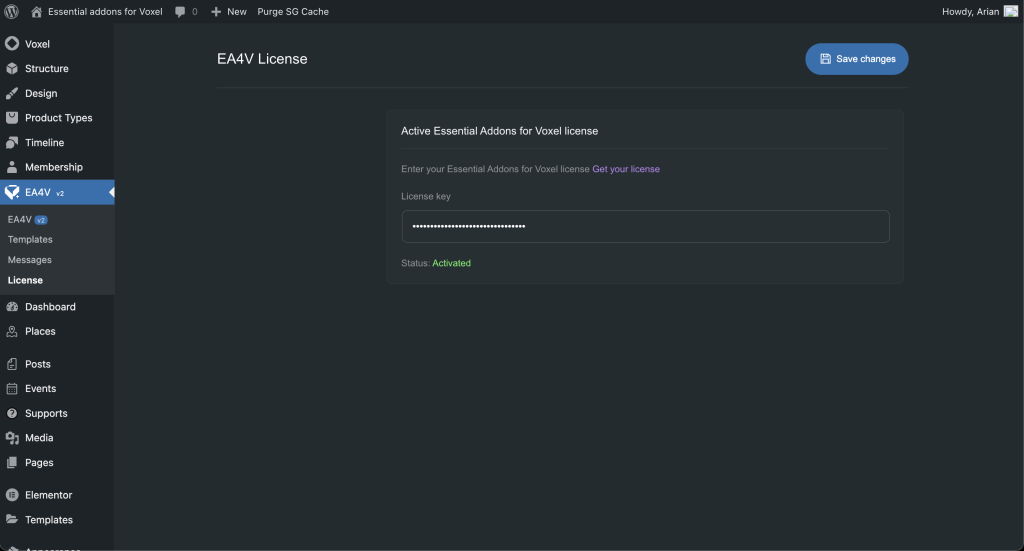This screenshot has height=551, width=1024.
Task: Open the Templates submenu under EA4V
Action: [30, 240]
